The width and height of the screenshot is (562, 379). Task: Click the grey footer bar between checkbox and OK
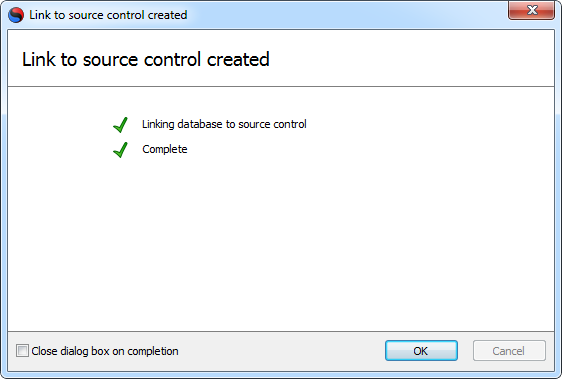[x=281, y=351]
